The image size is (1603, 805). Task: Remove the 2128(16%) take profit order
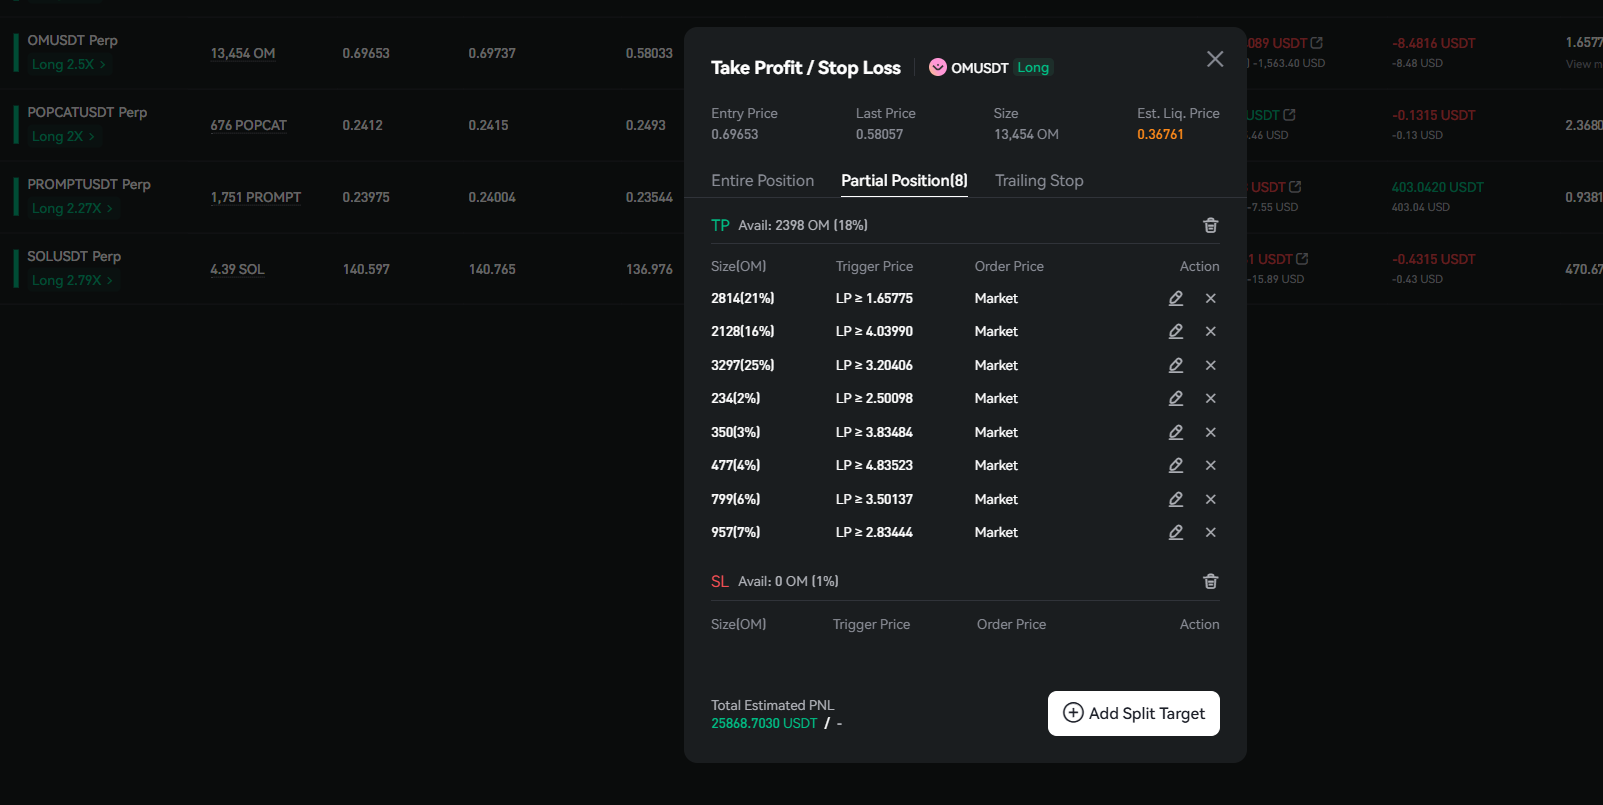coord(1211,332)
